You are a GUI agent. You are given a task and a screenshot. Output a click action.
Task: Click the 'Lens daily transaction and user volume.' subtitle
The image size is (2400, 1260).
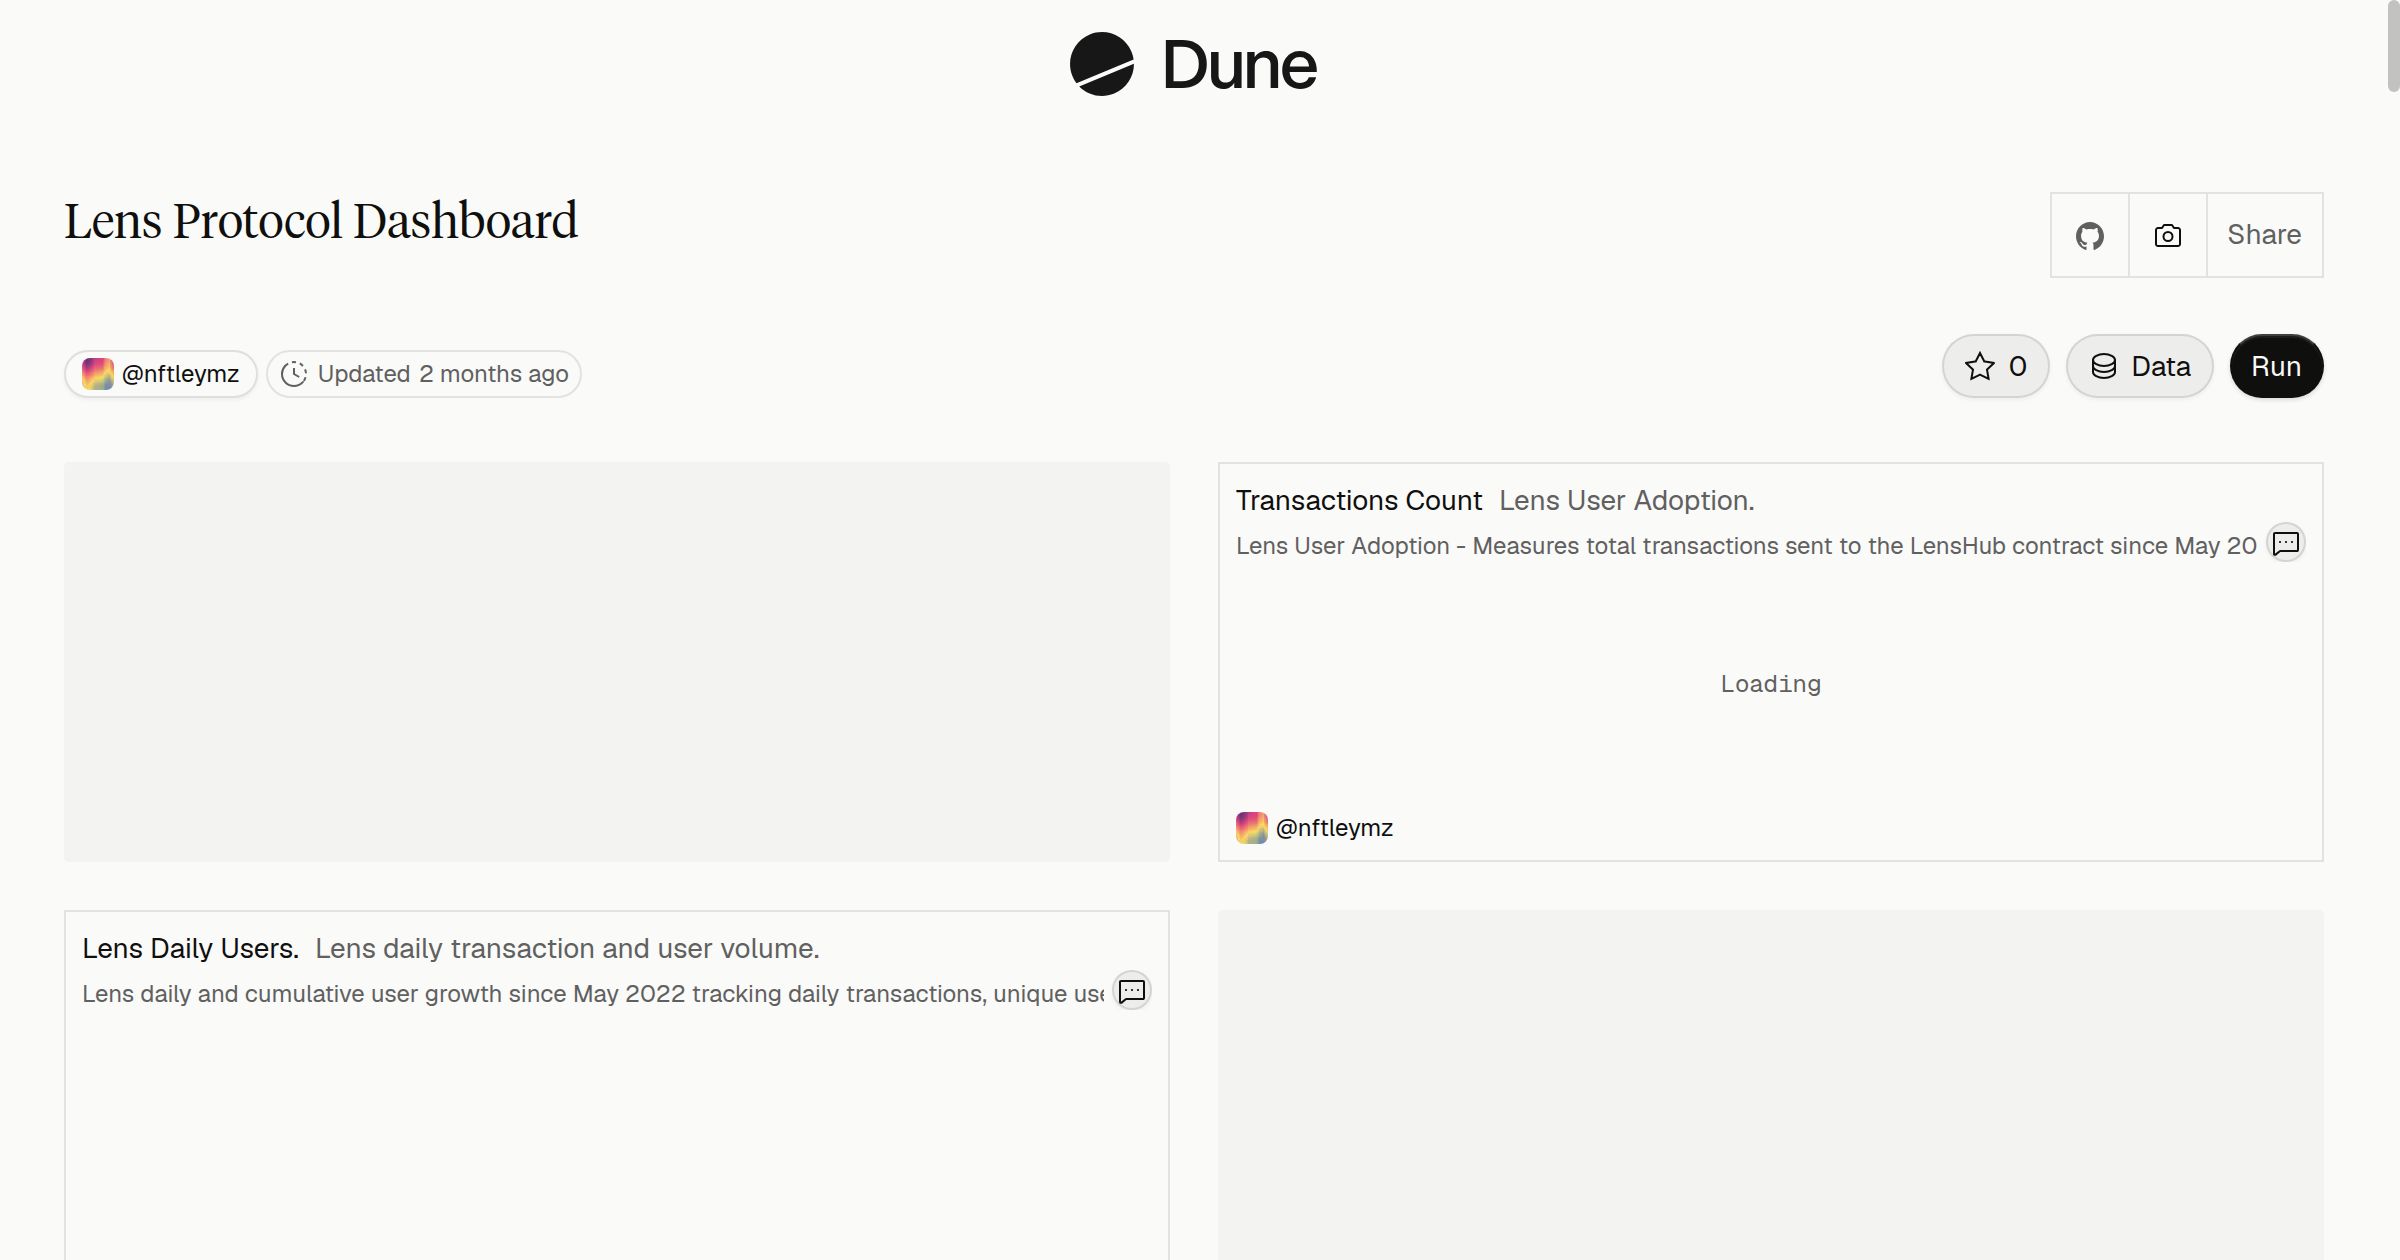[x=567, y=948]
